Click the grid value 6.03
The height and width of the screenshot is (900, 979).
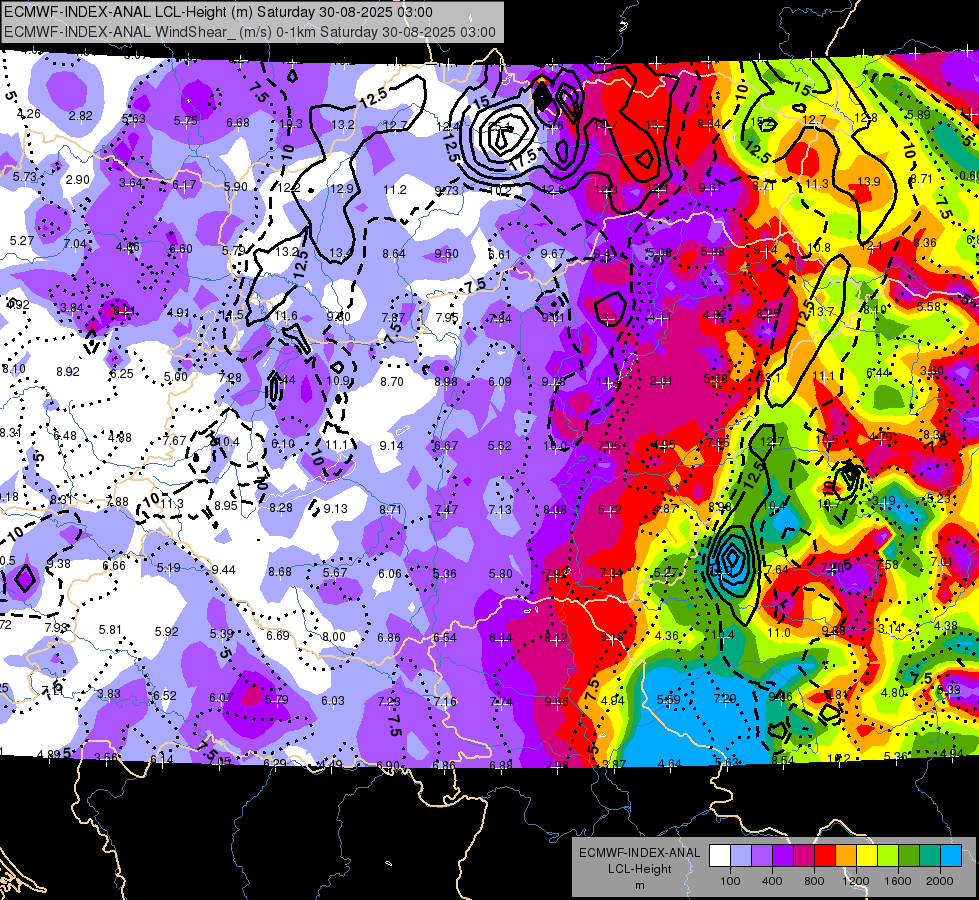pos(333,701)
